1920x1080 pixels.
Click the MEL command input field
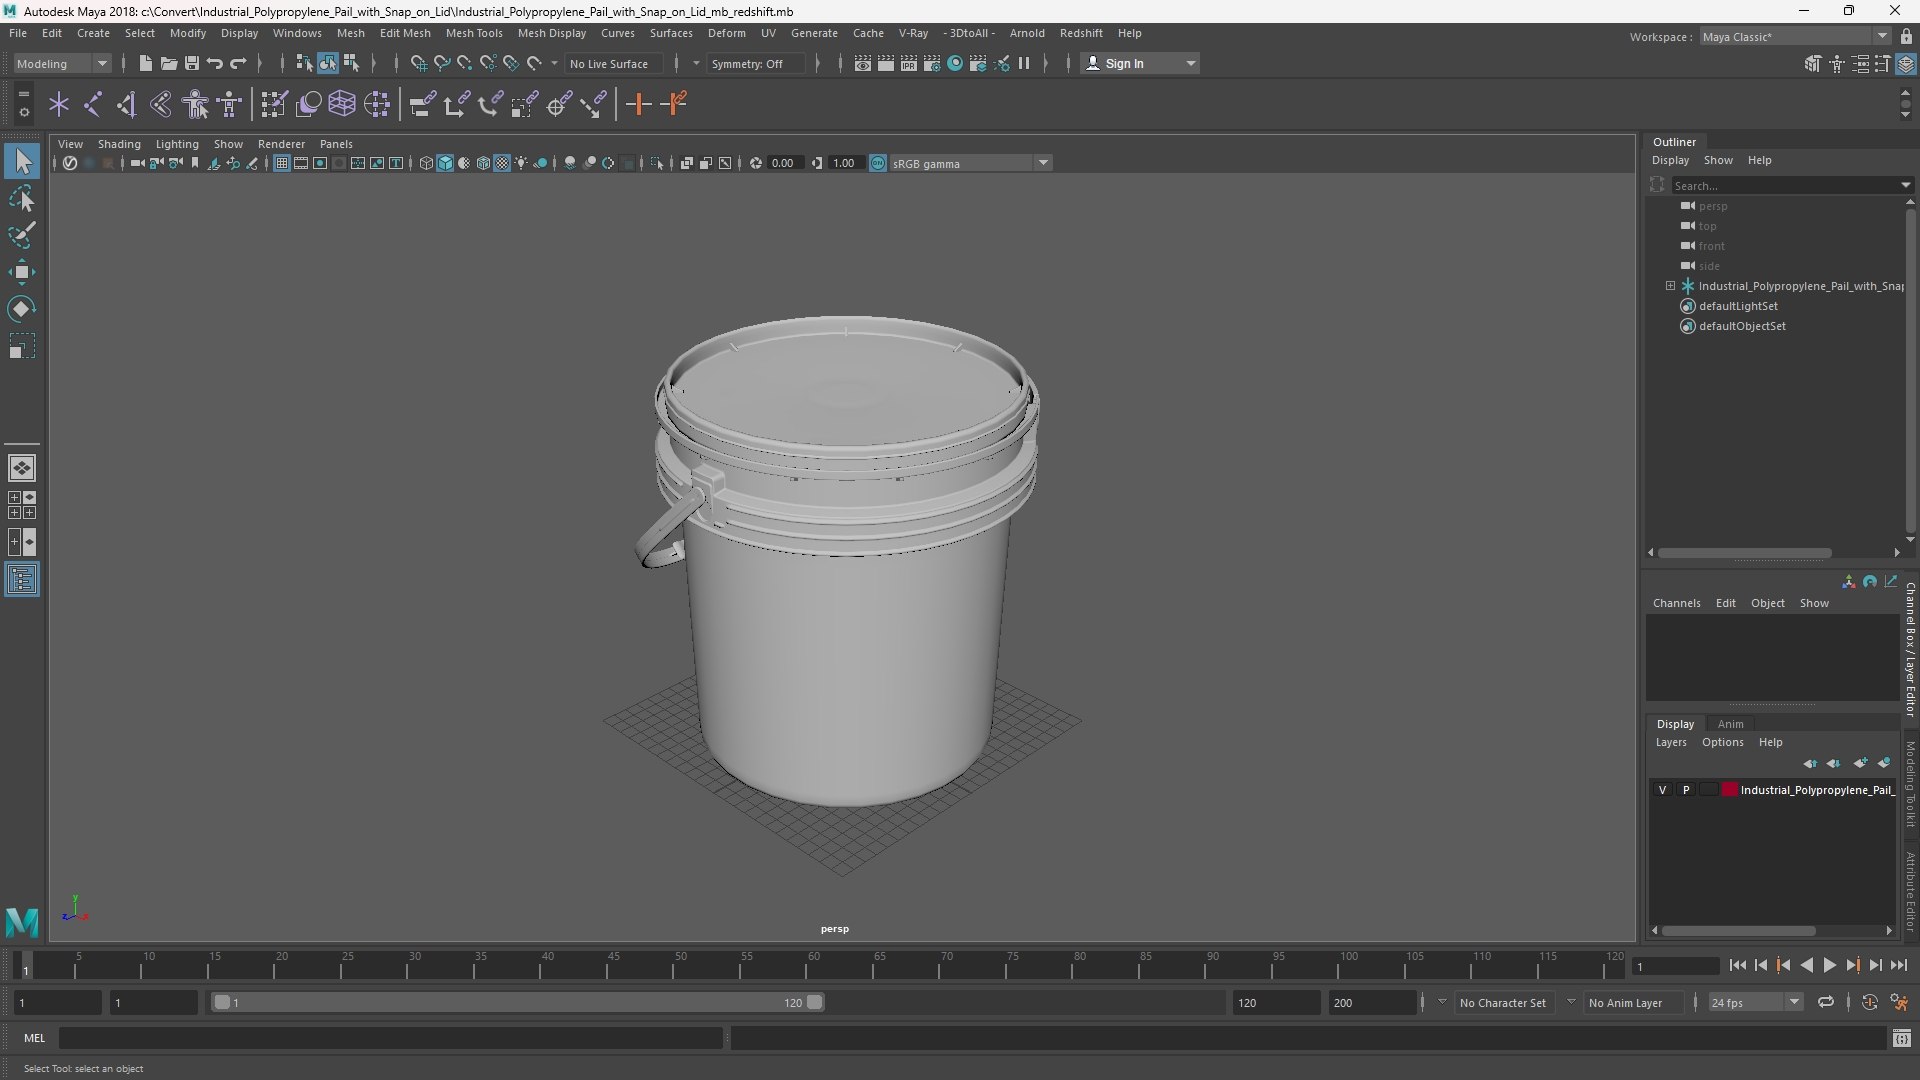390,1038
